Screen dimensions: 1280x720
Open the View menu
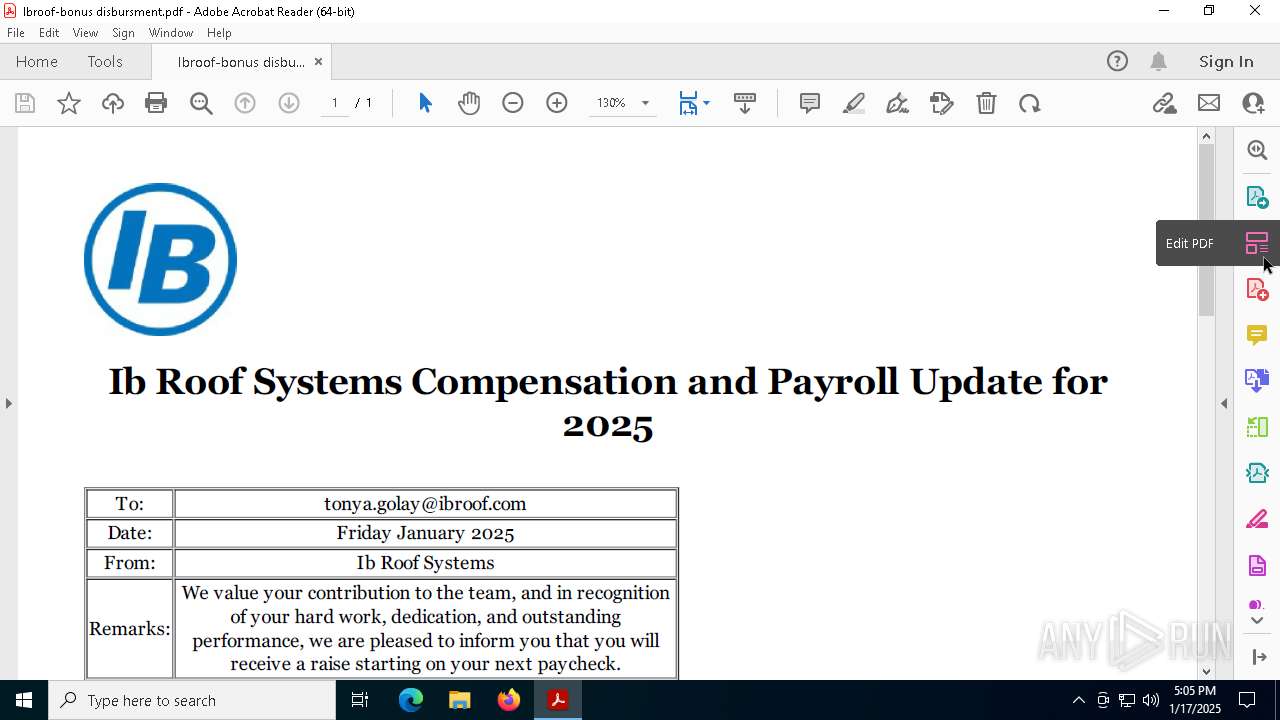point(85,33)
